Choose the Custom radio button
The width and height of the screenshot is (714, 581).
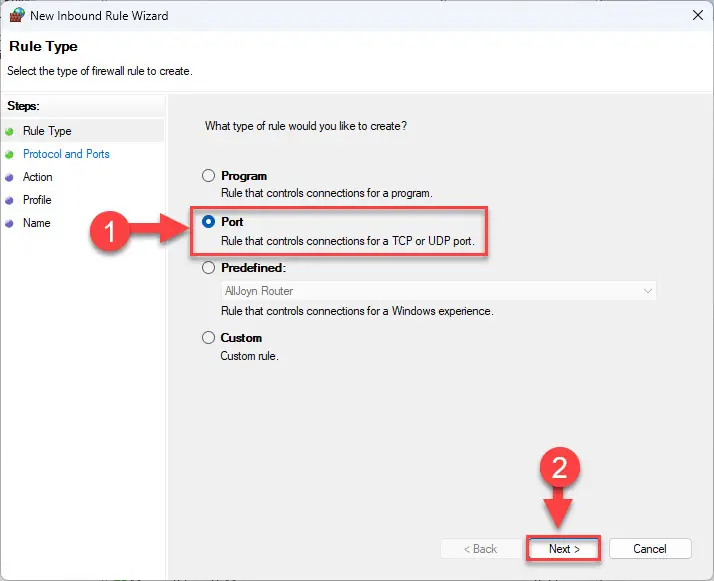pyautogui.click(x=208, y=338)
